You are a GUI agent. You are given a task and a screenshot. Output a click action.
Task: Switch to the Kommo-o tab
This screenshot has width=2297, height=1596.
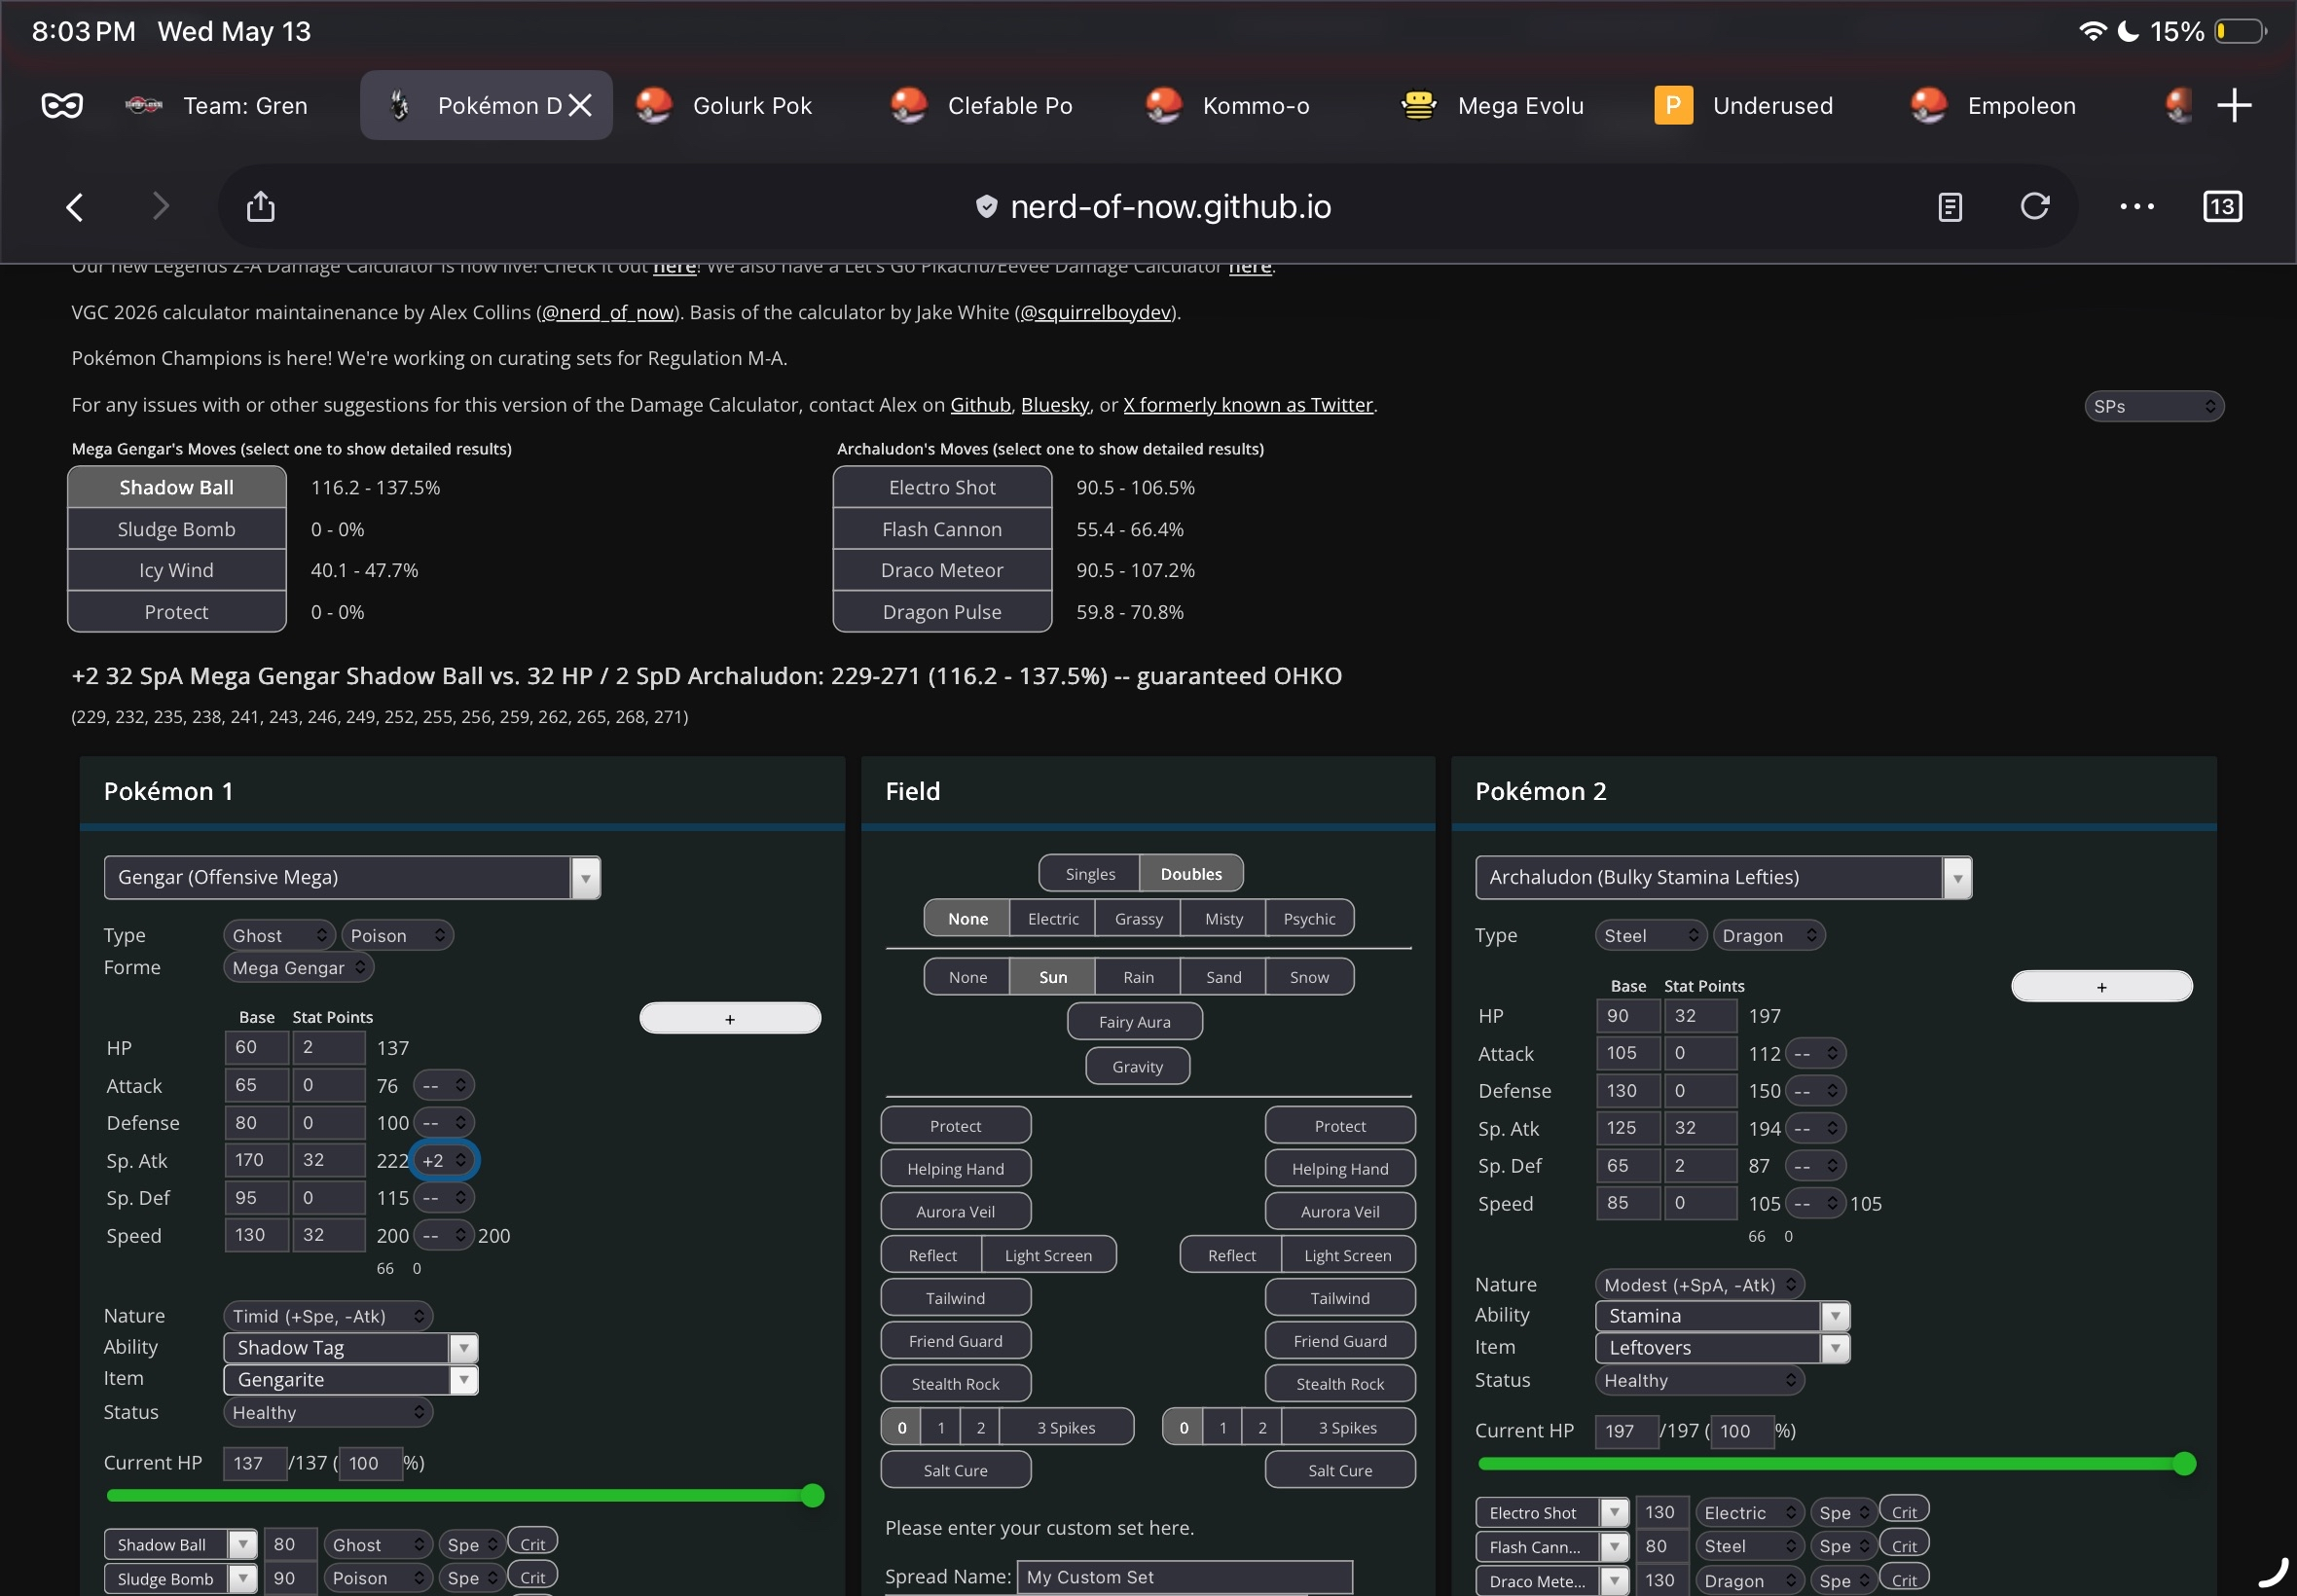pos(1250,105)
